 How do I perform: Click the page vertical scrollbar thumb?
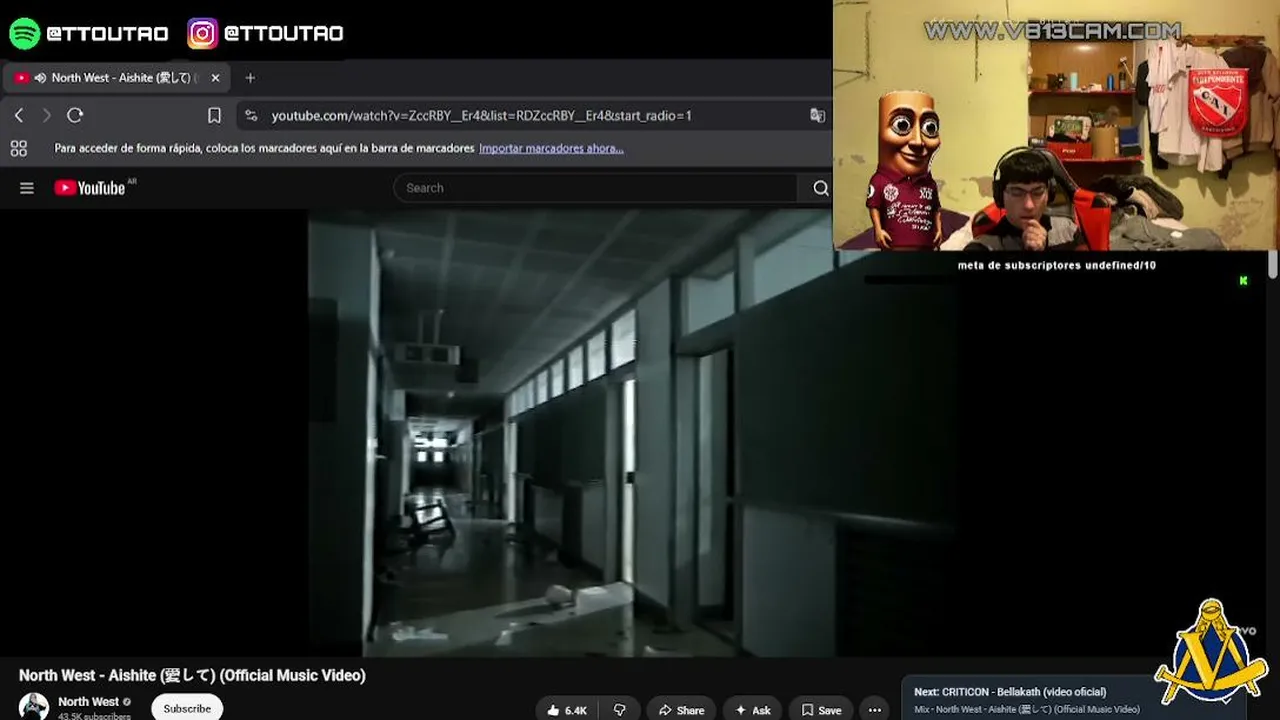pos(1273,265)
